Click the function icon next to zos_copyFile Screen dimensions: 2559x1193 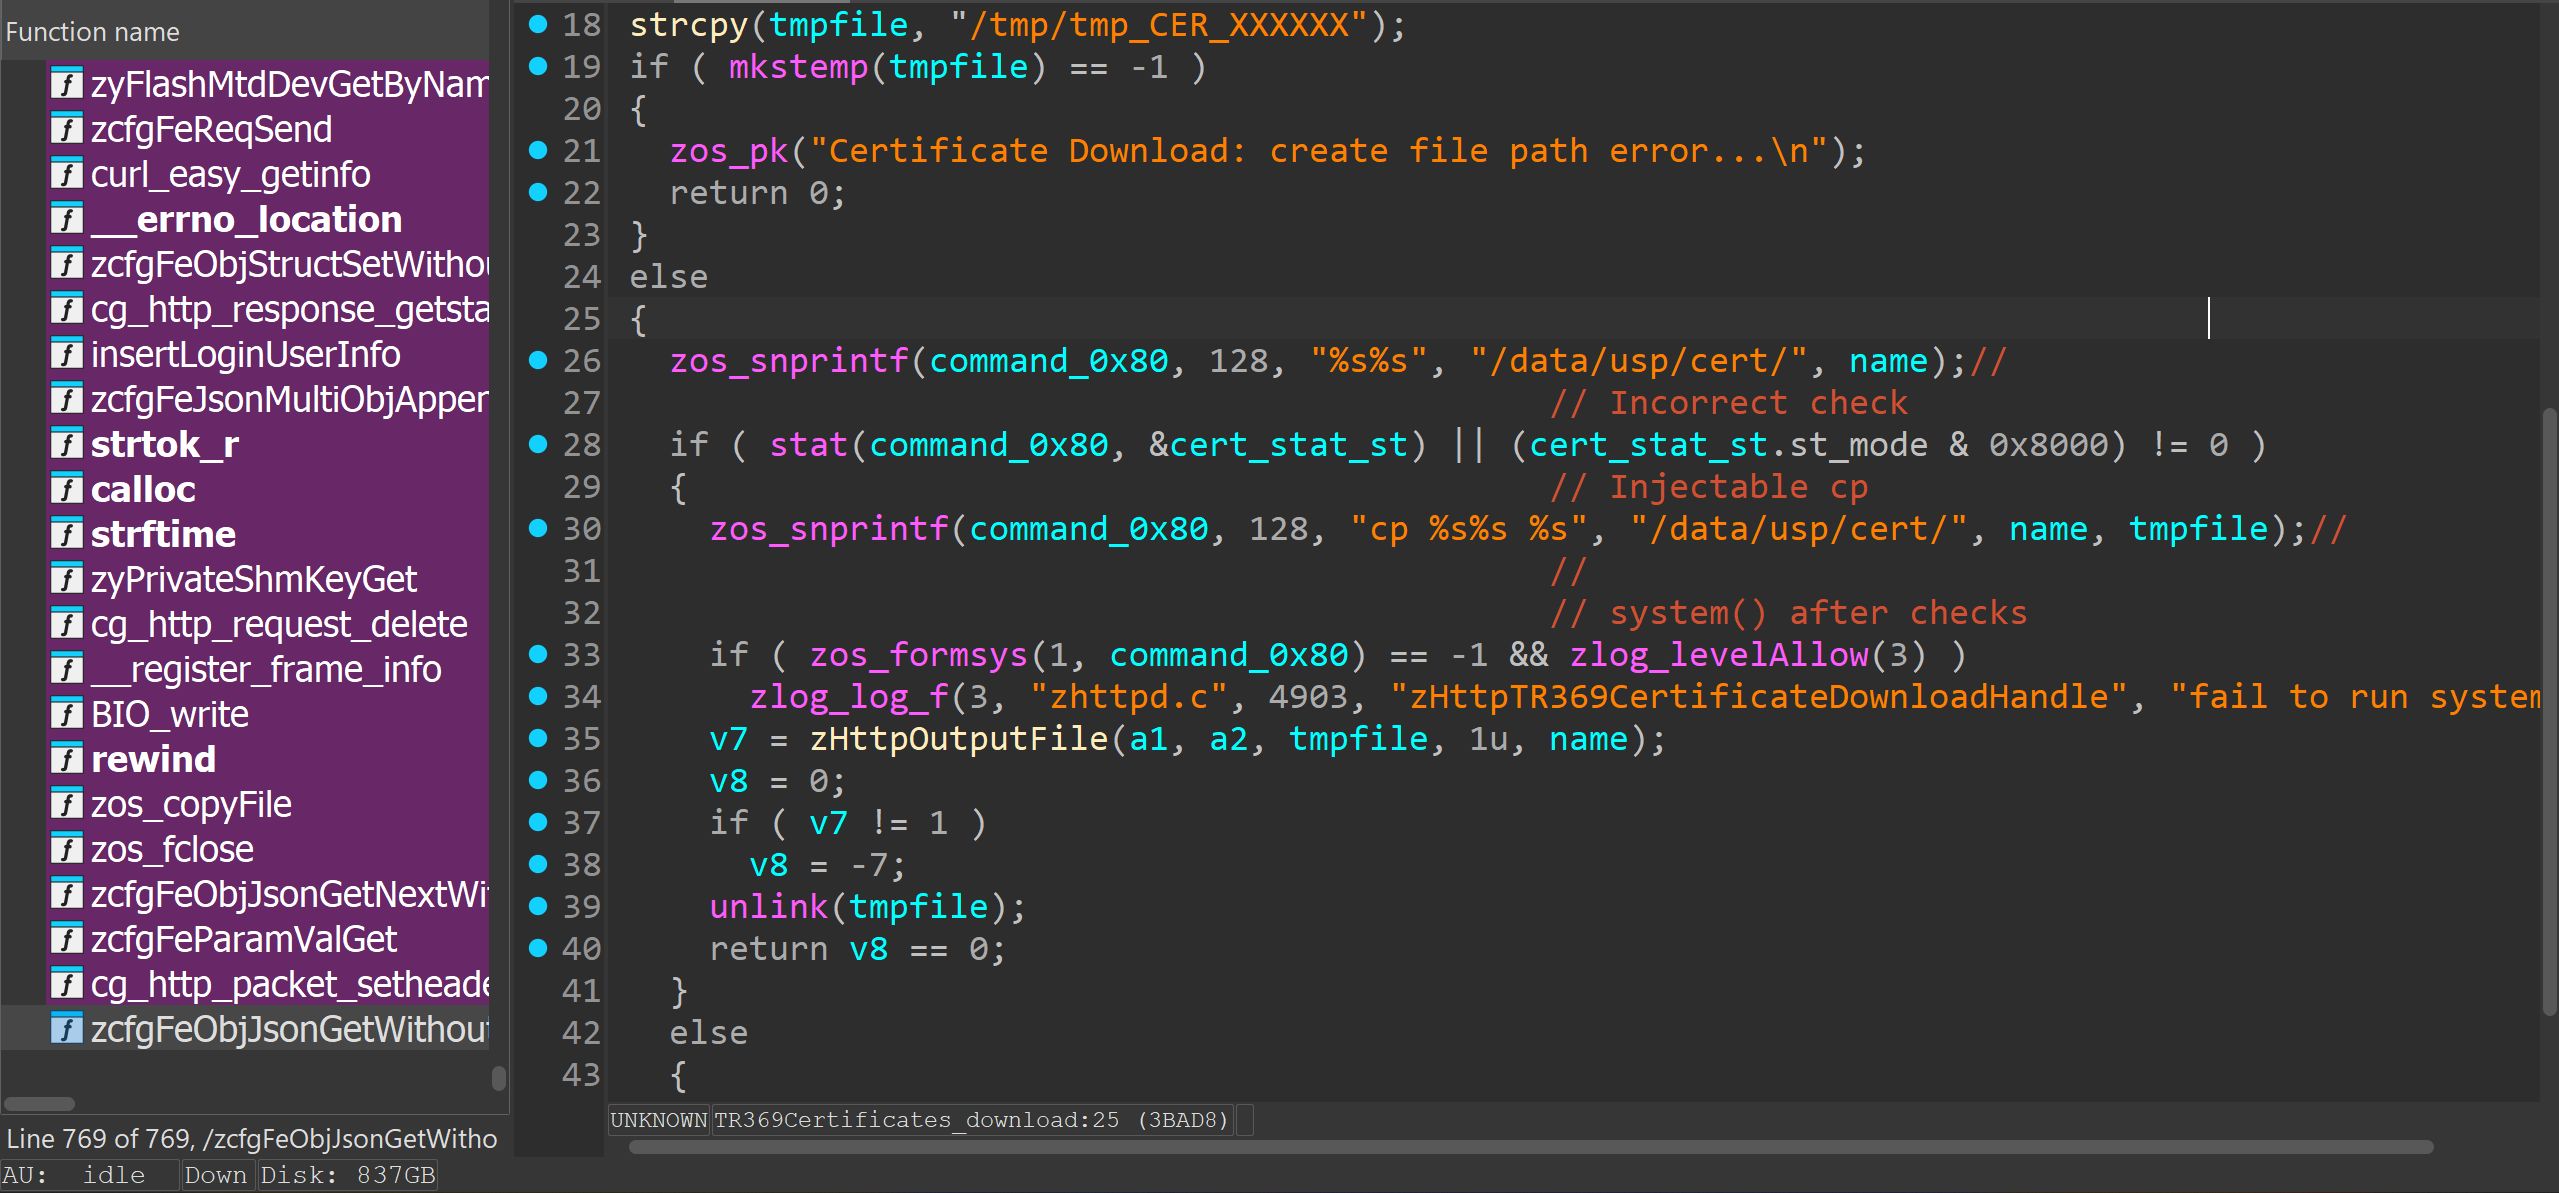tap(66, 804)
